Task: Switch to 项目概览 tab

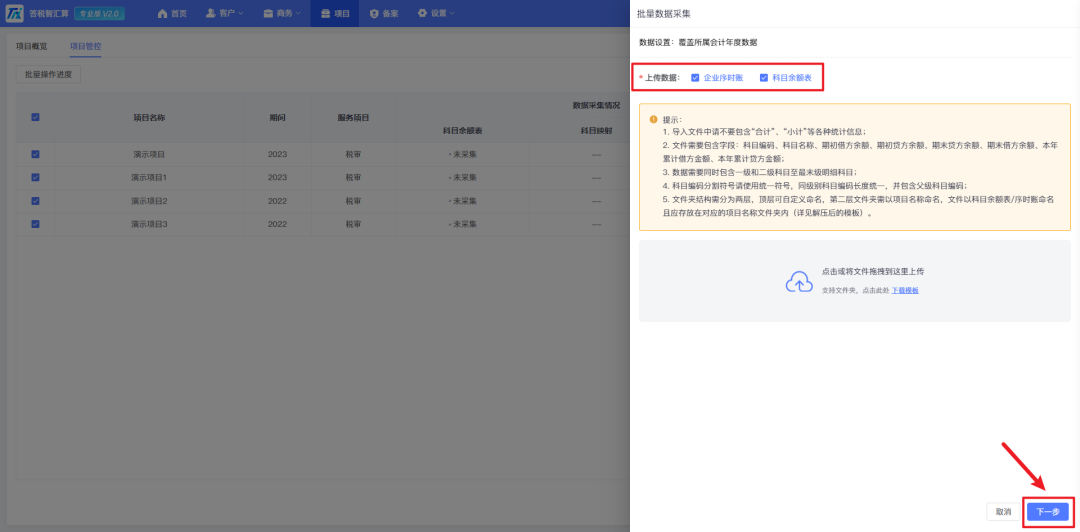Action: click(x=32, y=47)
